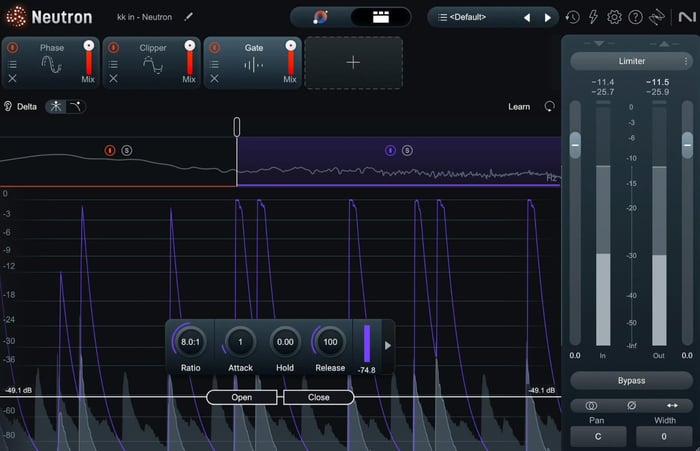Click the Close threshold handle
The image size is (700, 451).
pyautogui.click(x=319, y=397)
